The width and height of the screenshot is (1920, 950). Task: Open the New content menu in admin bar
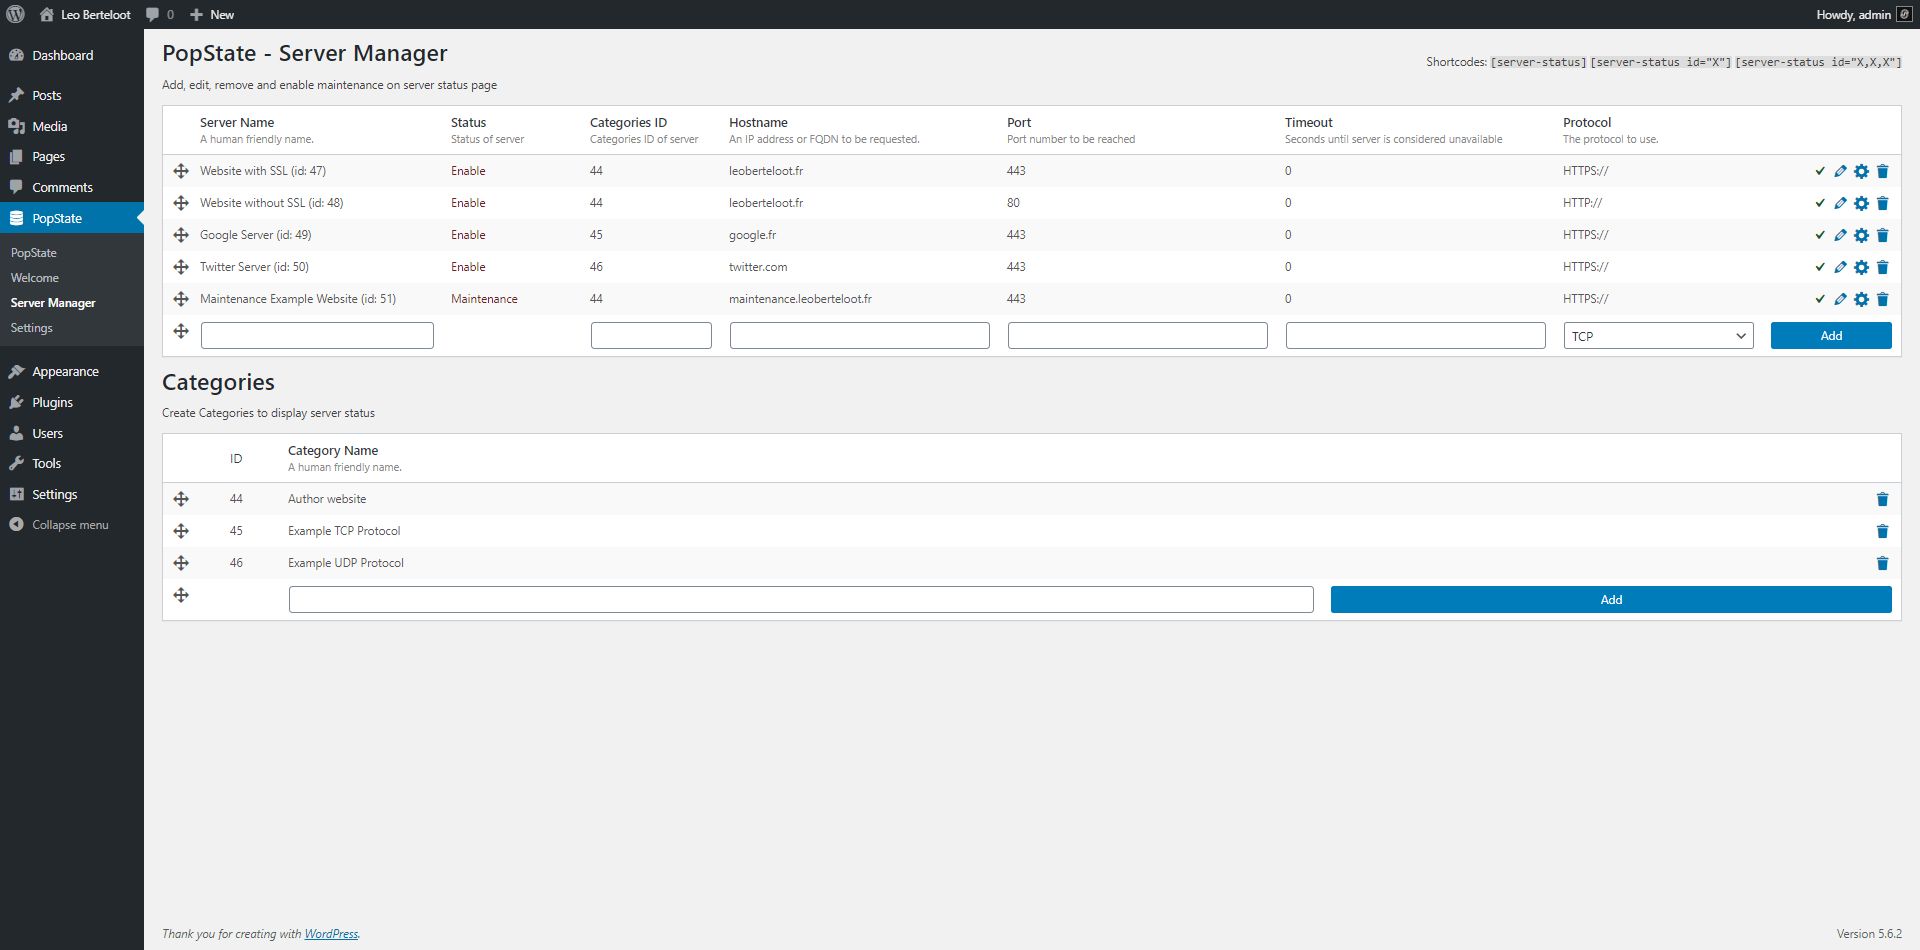212,14
